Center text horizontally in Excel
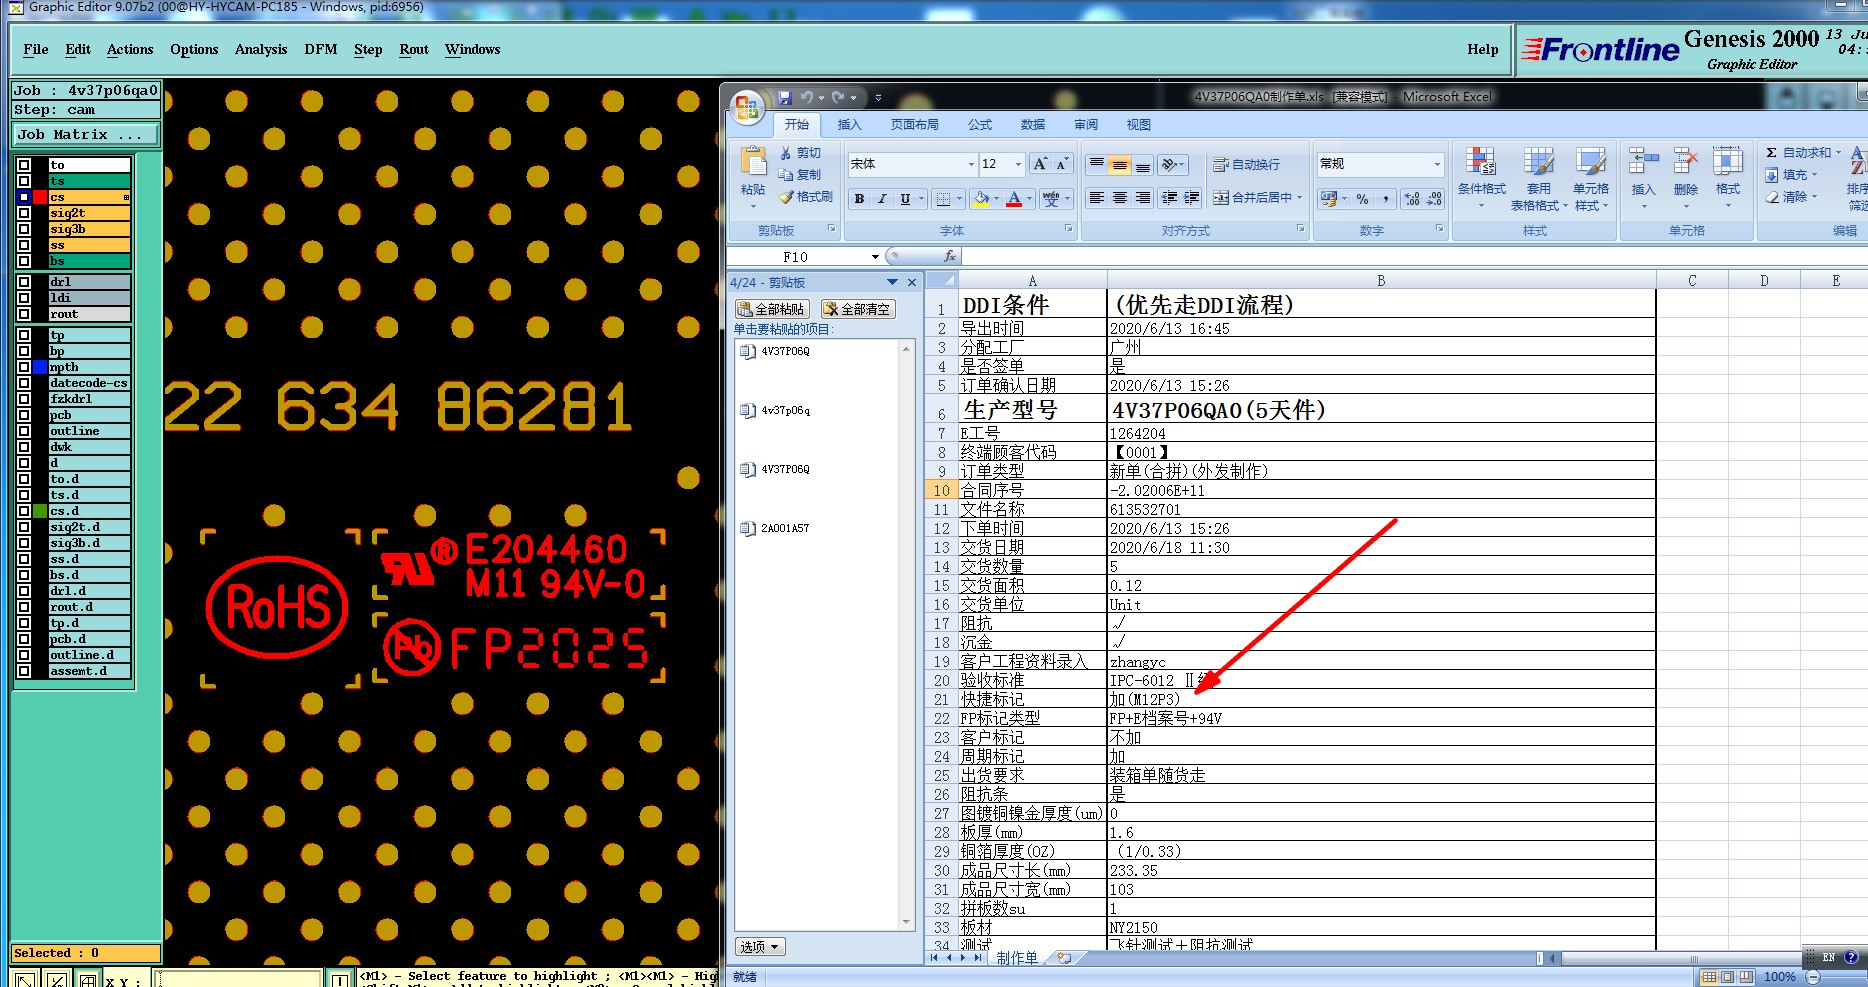1868x987 pixels. (x=1120, y=198)
